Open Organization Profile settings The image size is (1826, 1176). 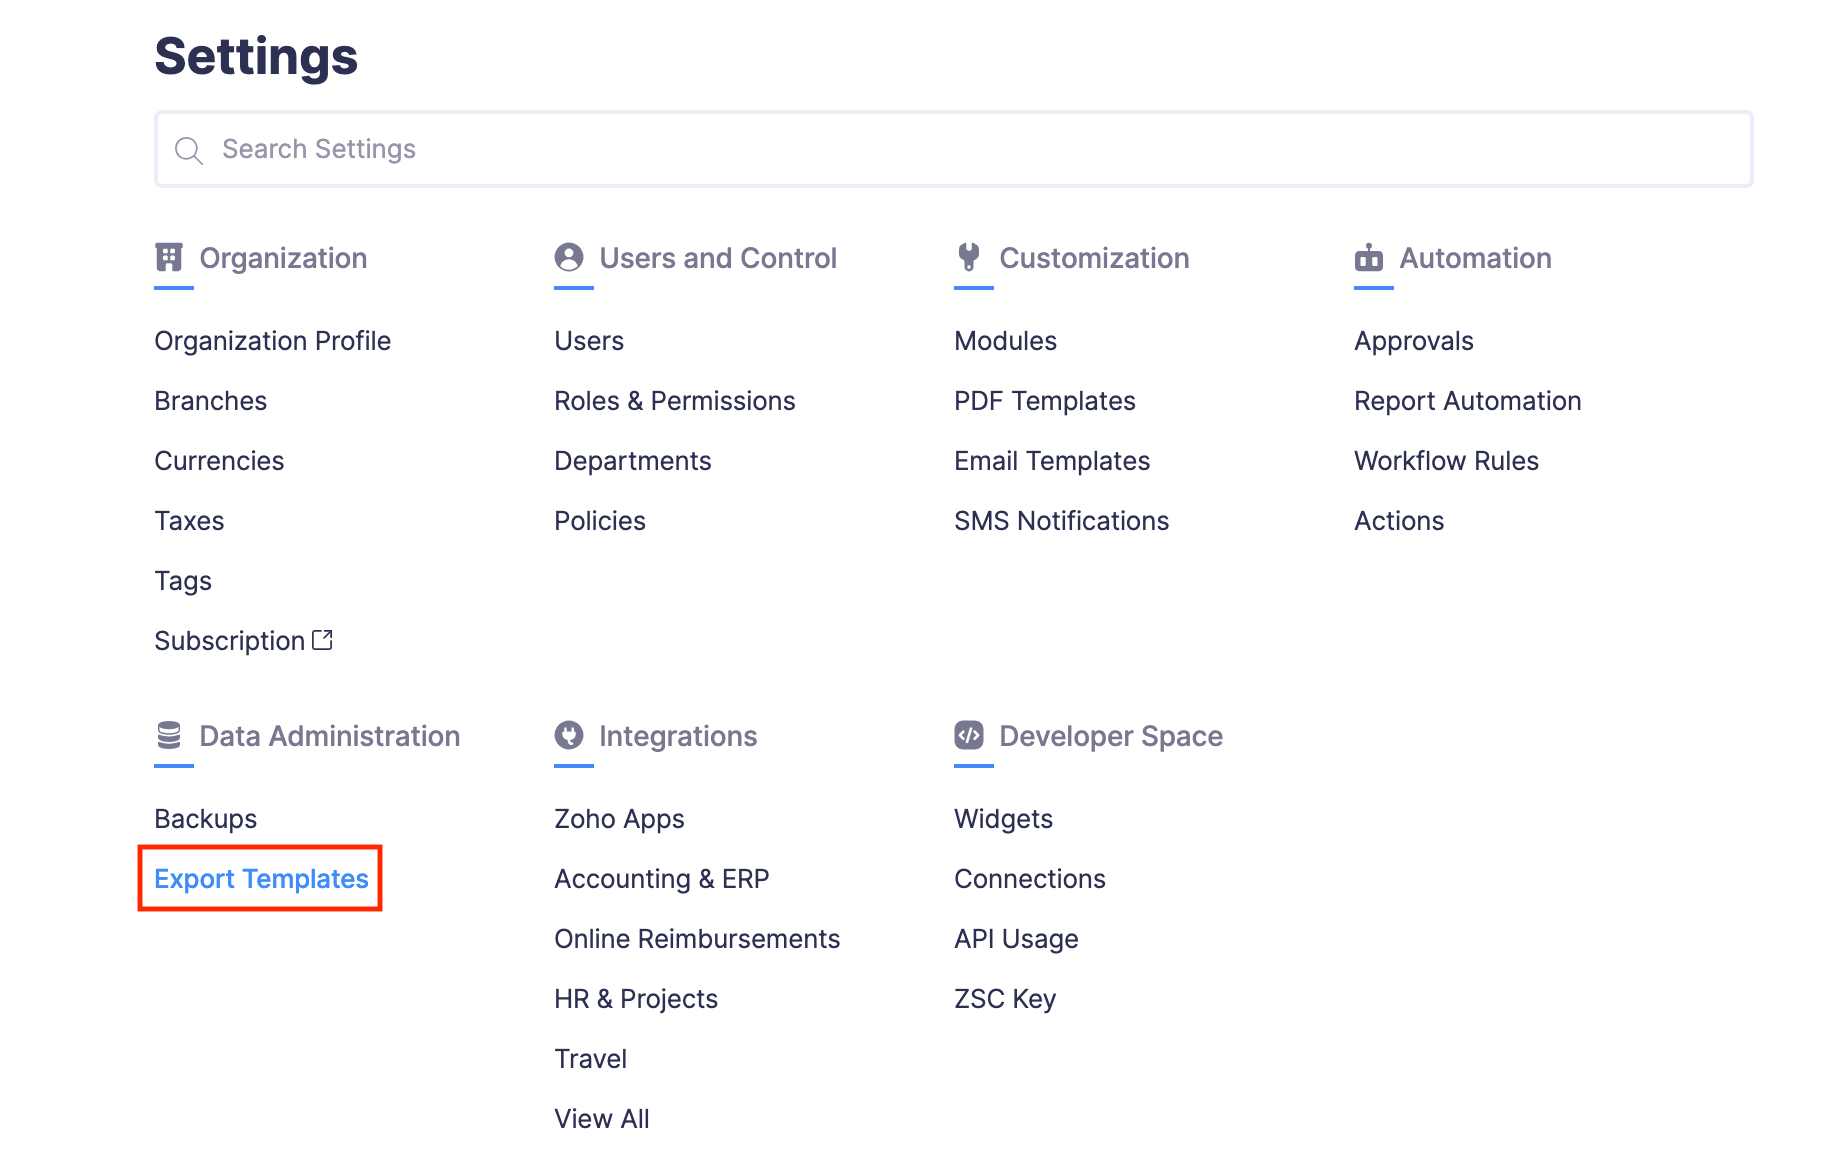[272, 340]
